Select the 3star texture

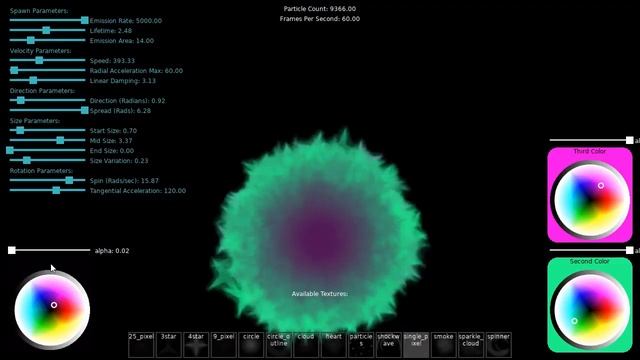(x=169, y=345)
